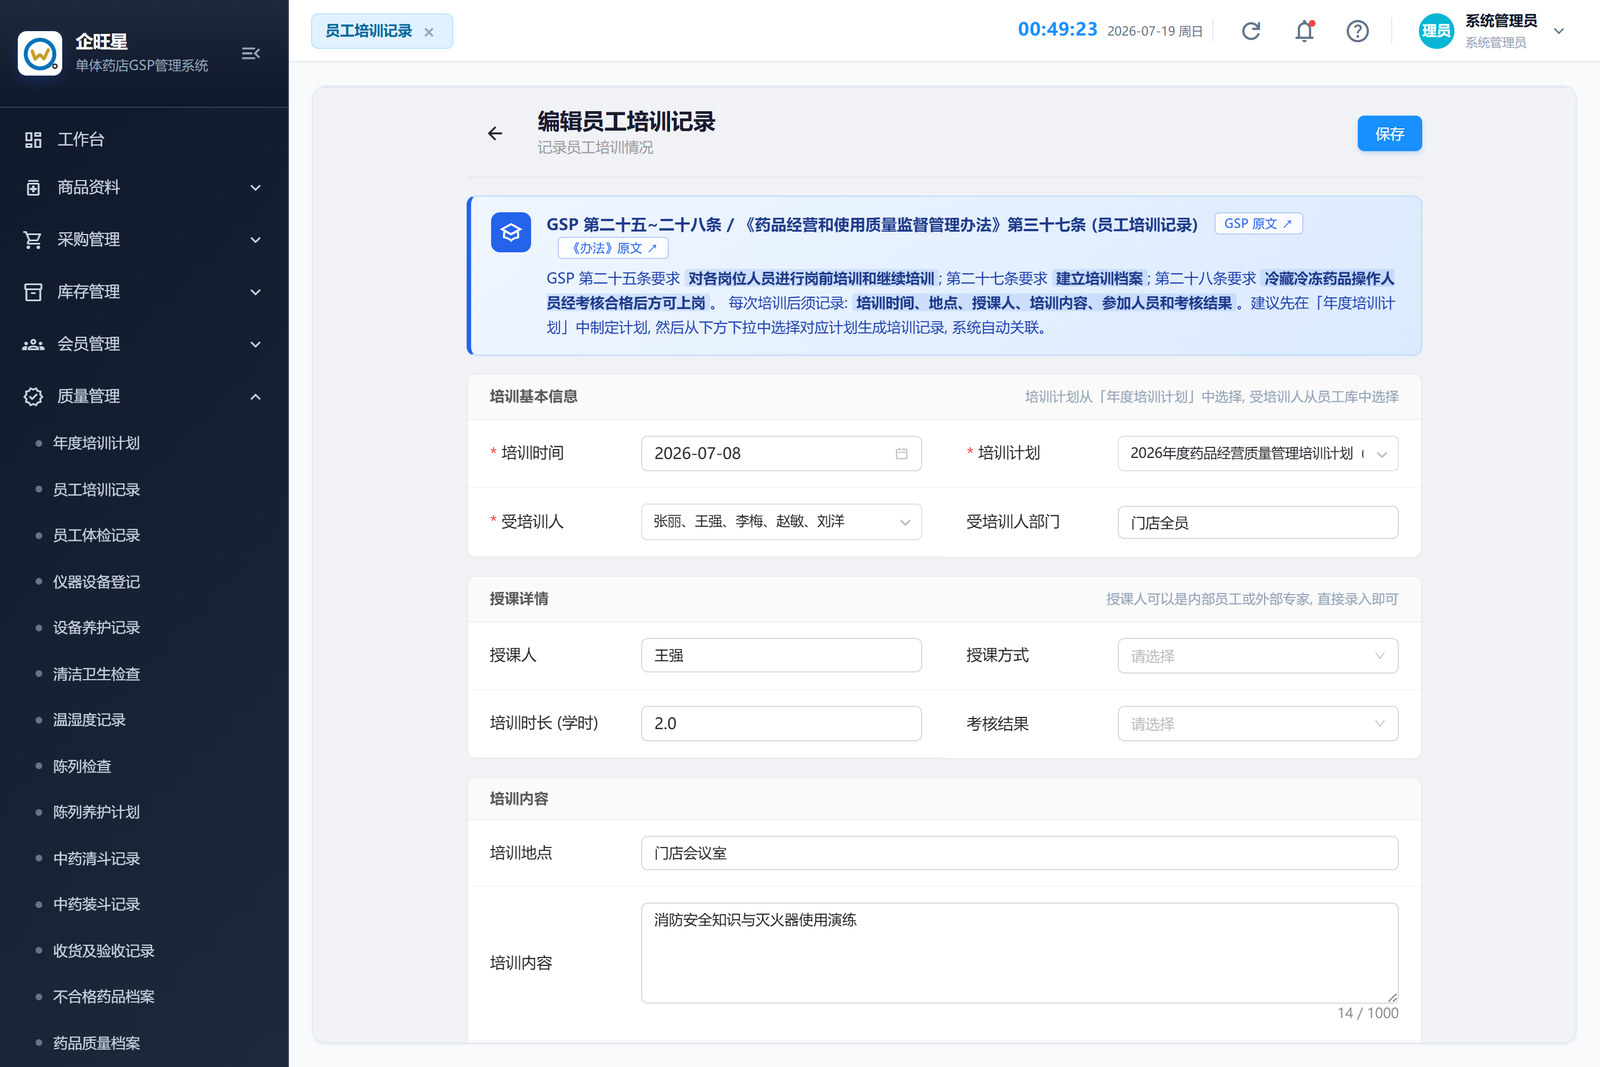
Task: Click the 00:49:23 clock text
Action: pos(1057,30)
